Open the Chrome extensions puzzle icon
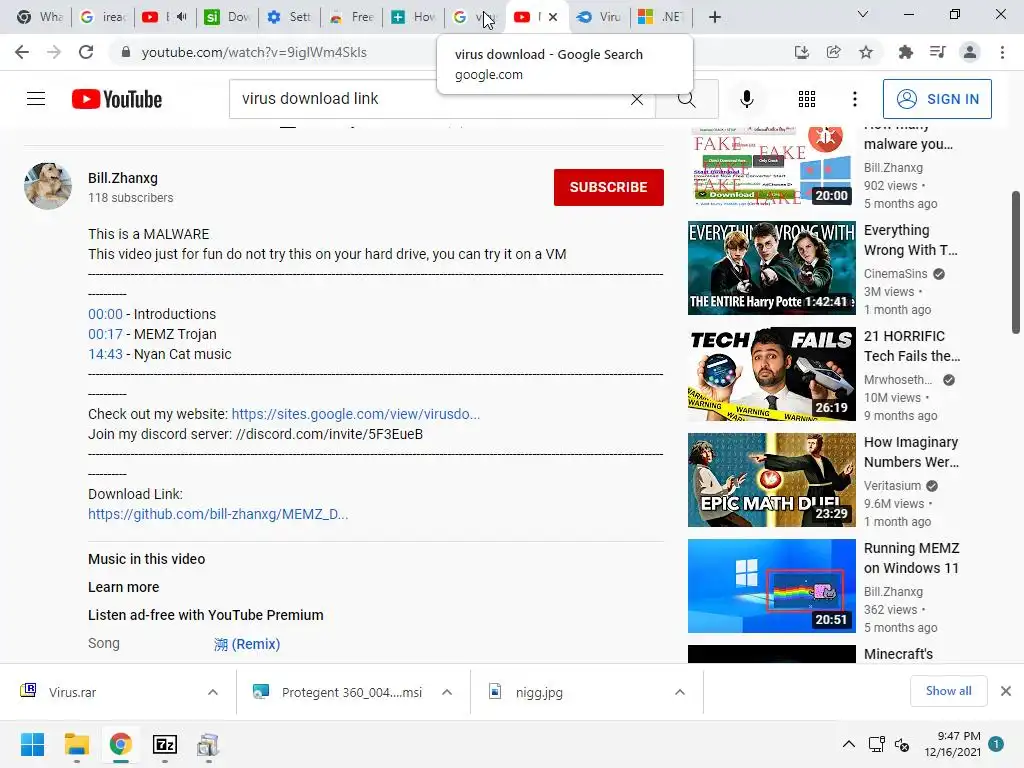 click(x=906, y=52)
